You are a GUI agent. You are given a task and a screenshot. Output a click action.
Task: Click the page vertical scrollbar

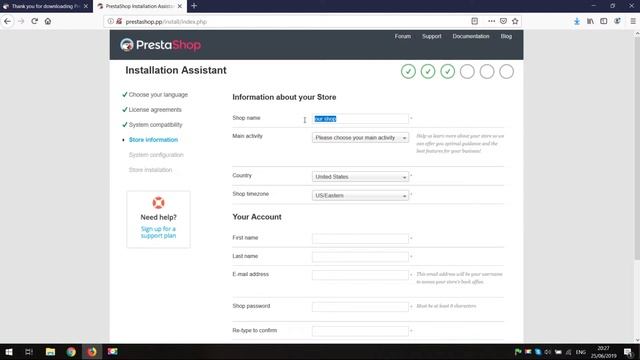[x=637, y=147]
